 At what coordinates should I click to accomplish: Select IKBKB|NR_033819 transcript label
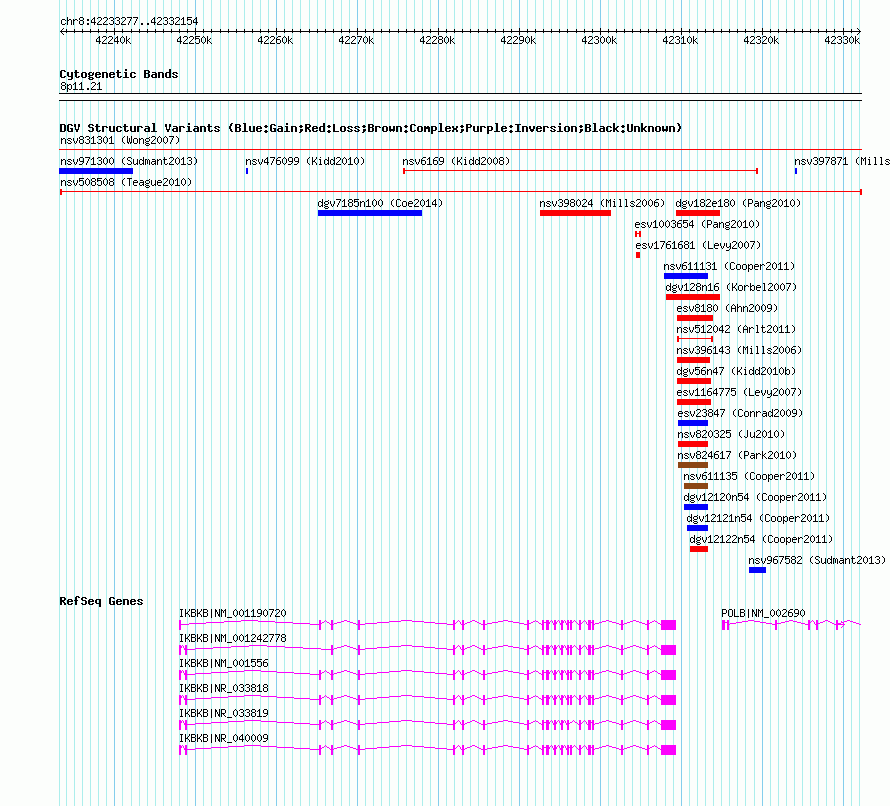pos(224,713)
